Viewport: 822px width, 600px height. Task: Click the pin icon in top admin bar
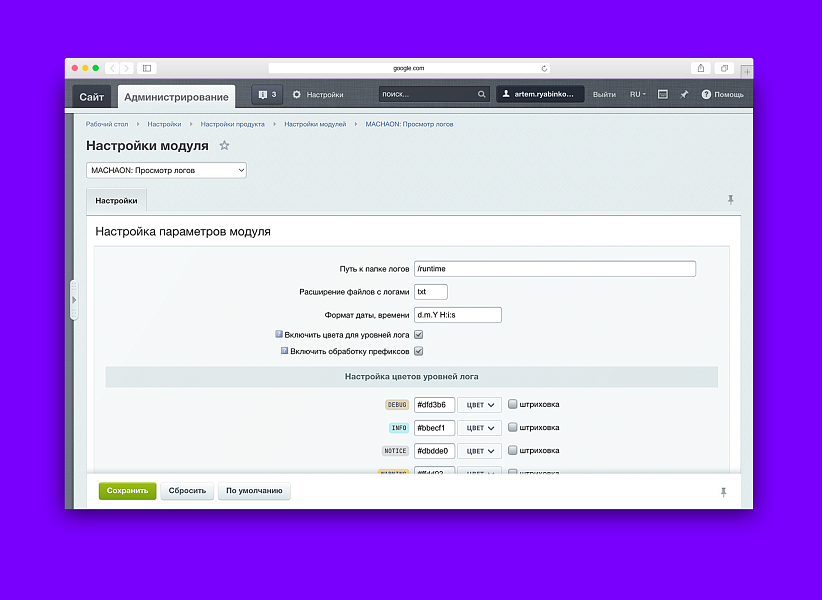(x=684, y=95)
